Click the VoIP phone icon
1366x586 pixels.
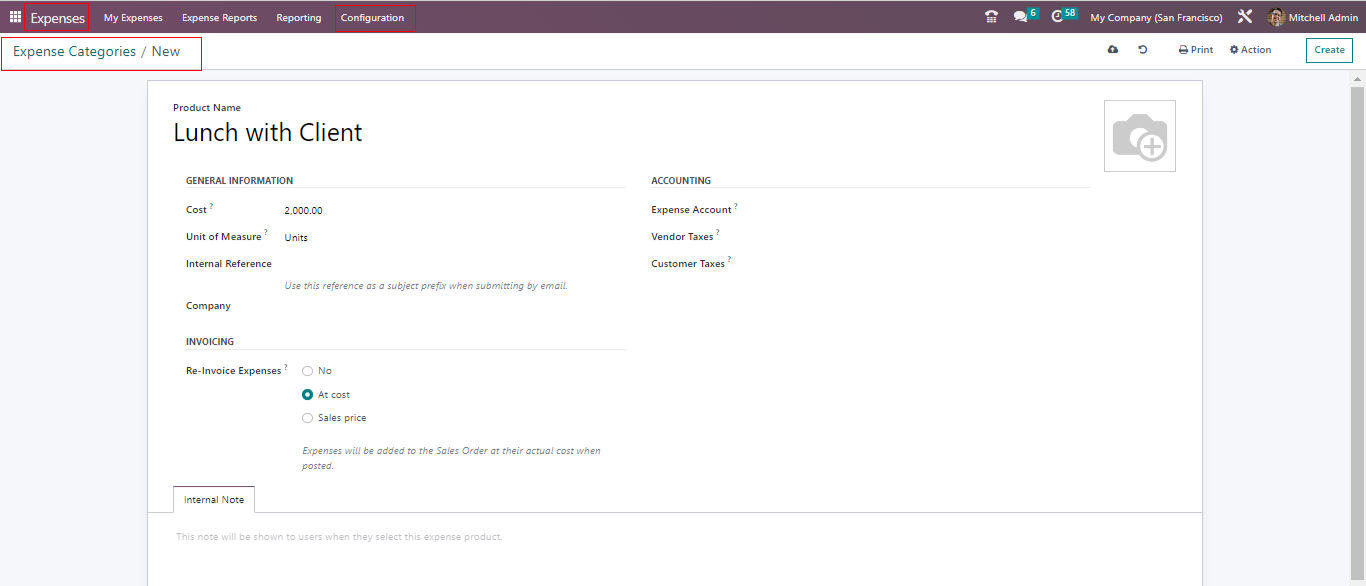pyautogui.click(x=991, y=17)
